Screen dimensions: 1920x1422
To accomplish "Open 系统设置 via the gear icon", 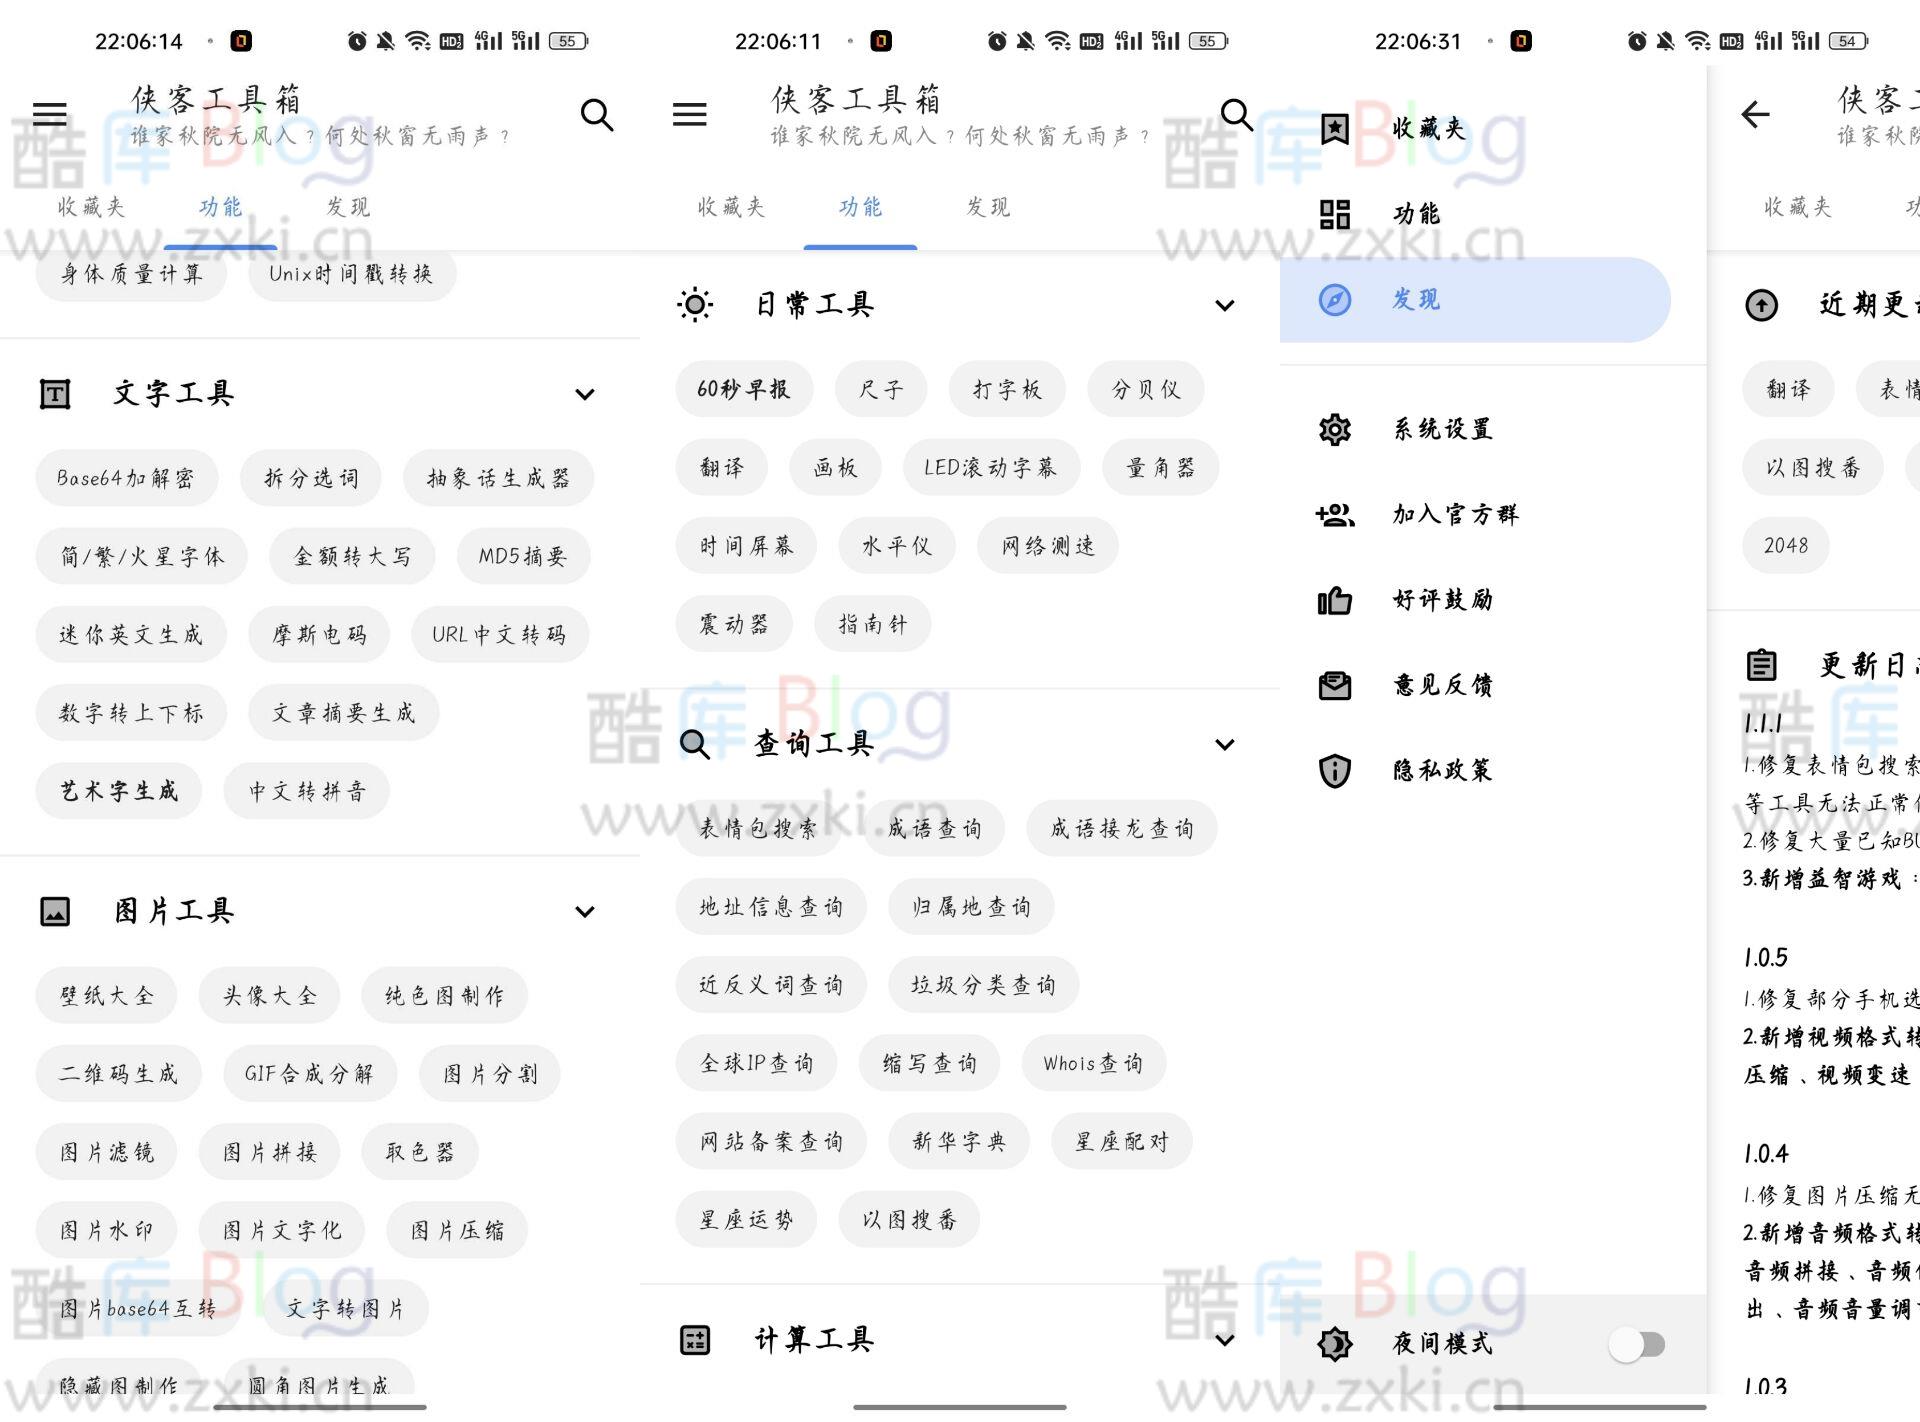I will 1334,428.
